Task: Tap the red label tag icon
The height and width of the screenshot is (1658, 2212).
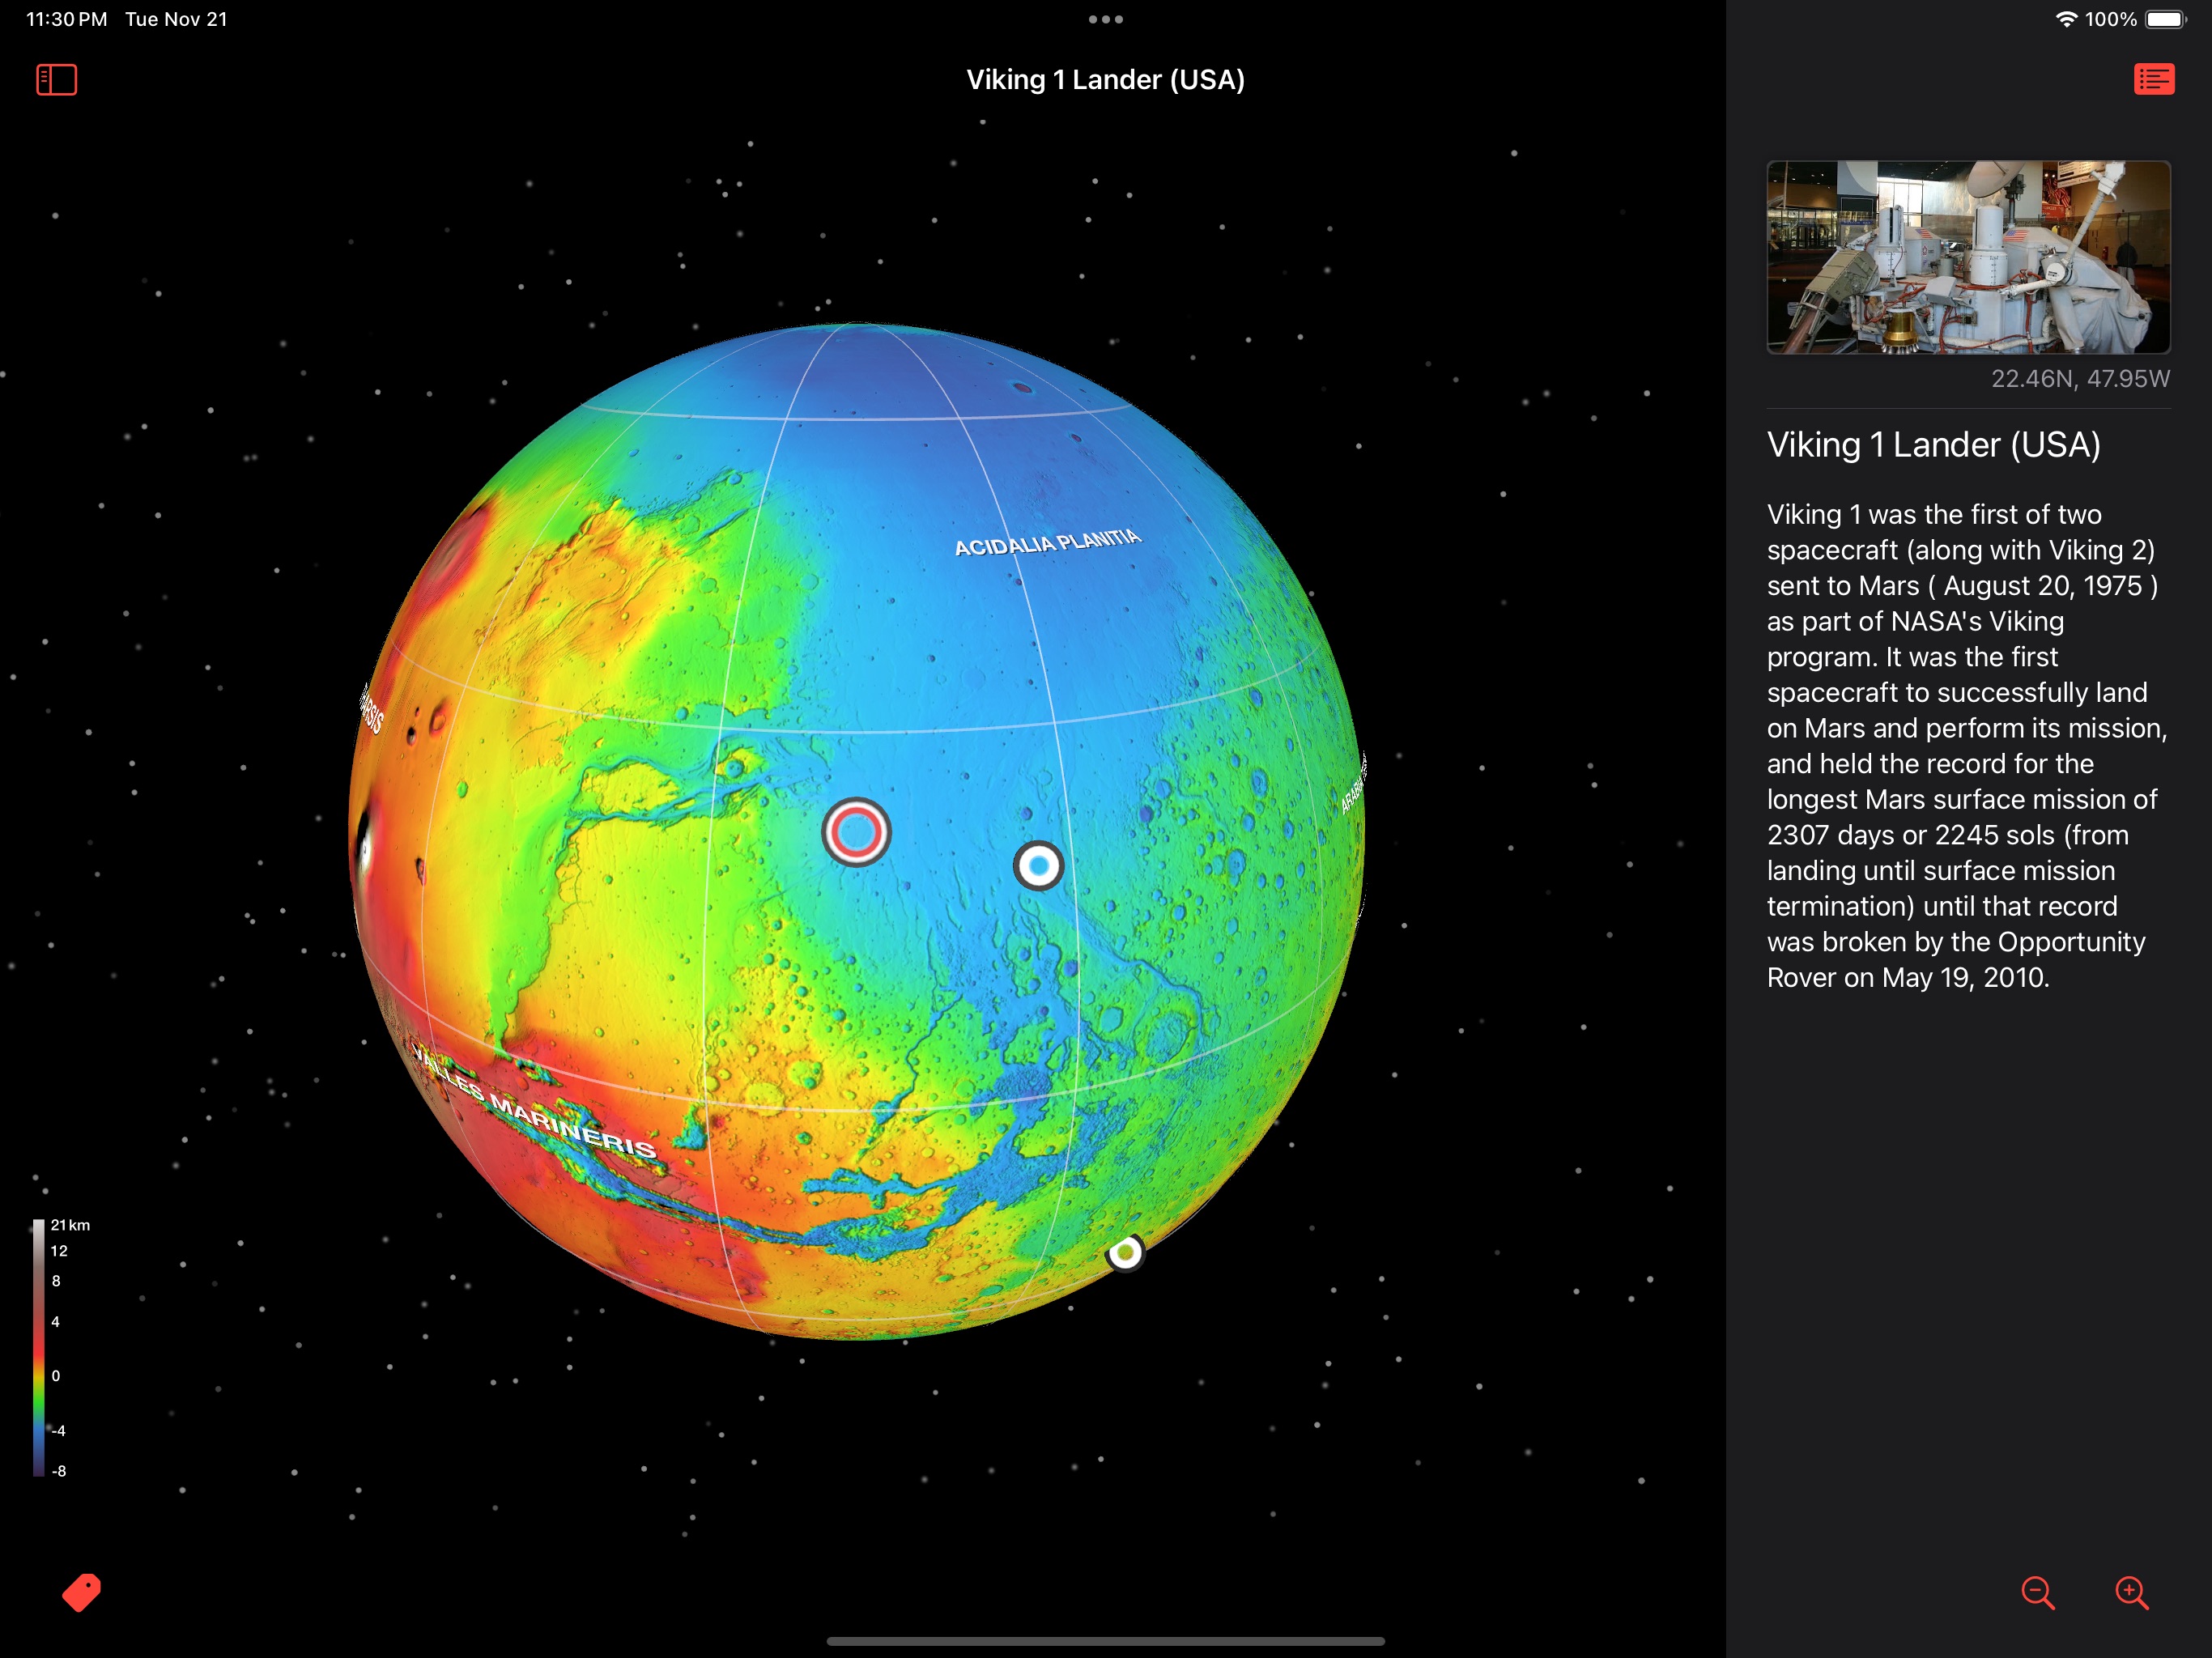Action: pos(82,1592)
